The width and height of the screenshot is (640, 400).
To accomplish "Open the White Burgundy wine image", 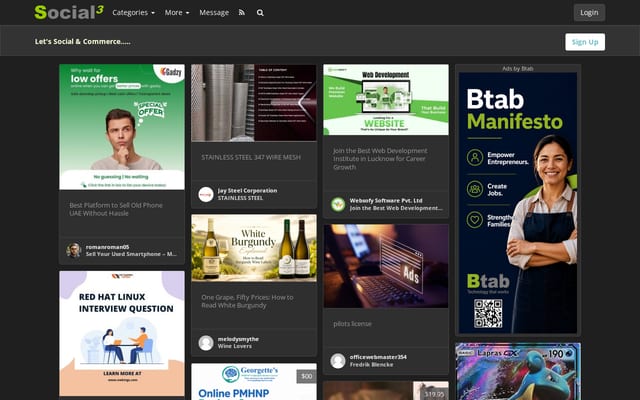I will click(254, 248).
